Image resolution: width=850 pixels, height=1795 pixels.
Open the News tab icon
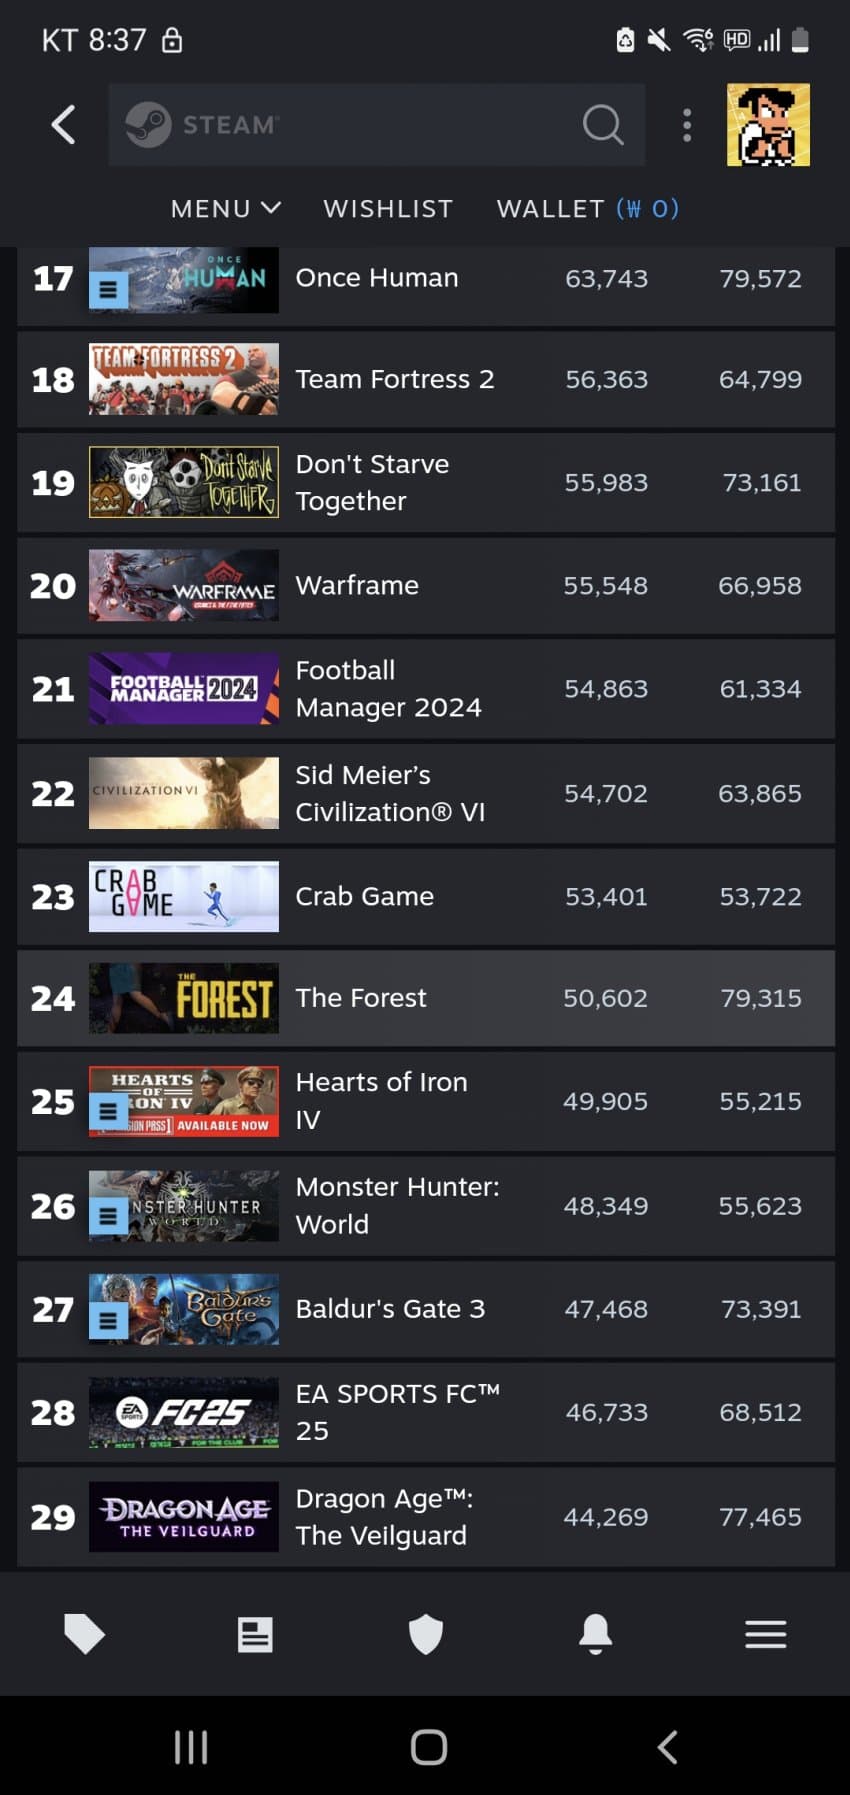(255, 1634)
